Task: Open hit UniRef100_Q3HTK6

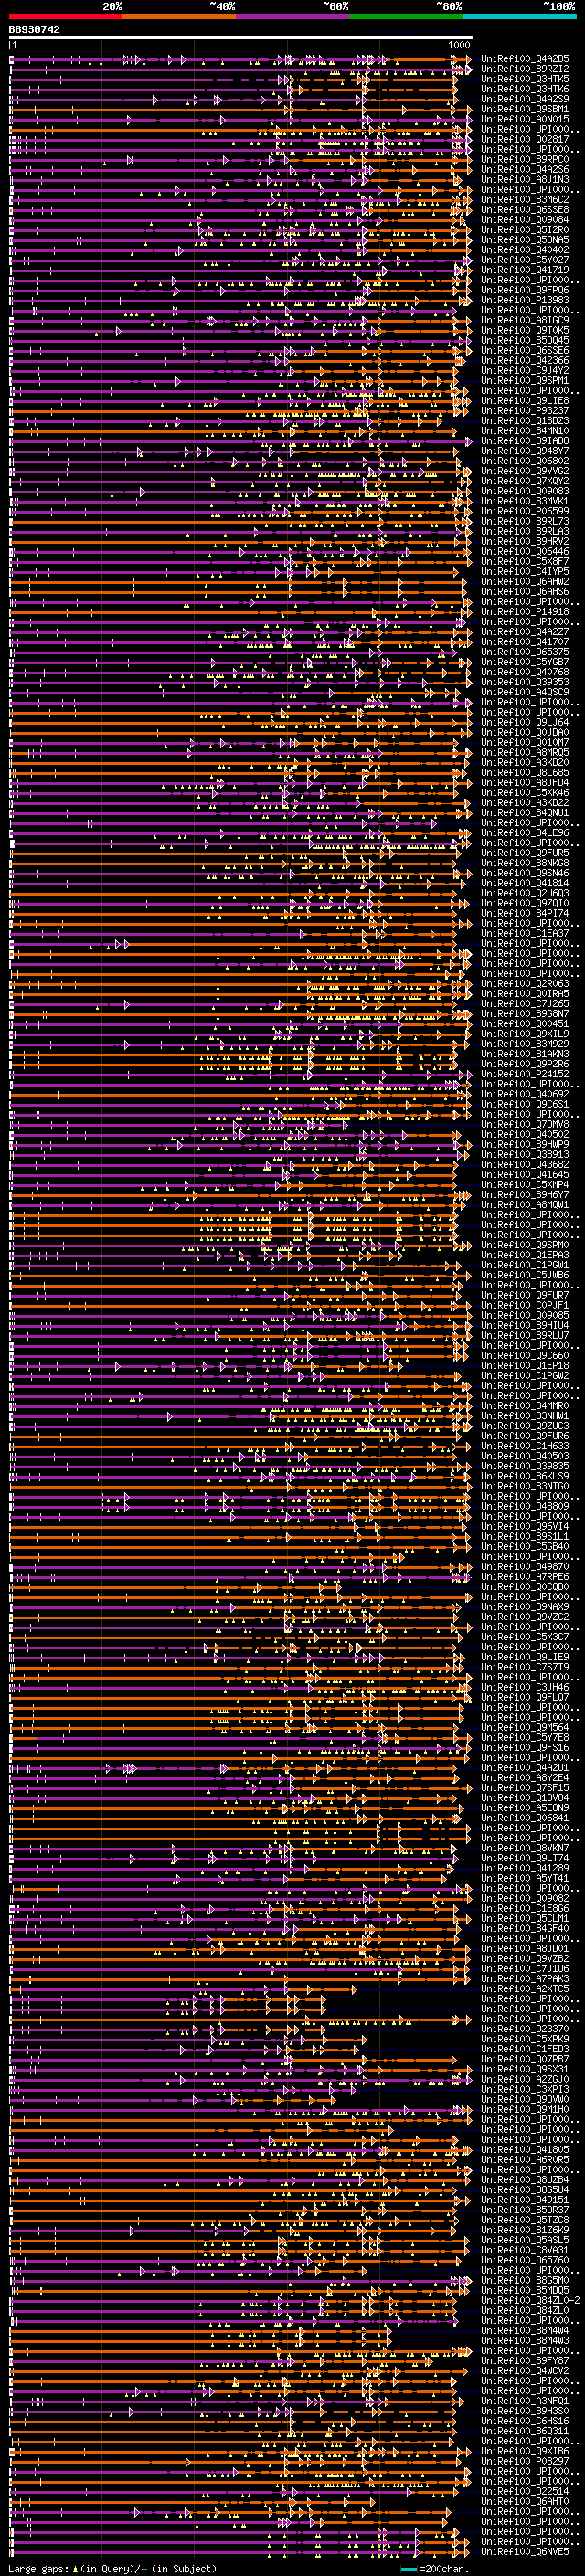Action: [525, 89]
